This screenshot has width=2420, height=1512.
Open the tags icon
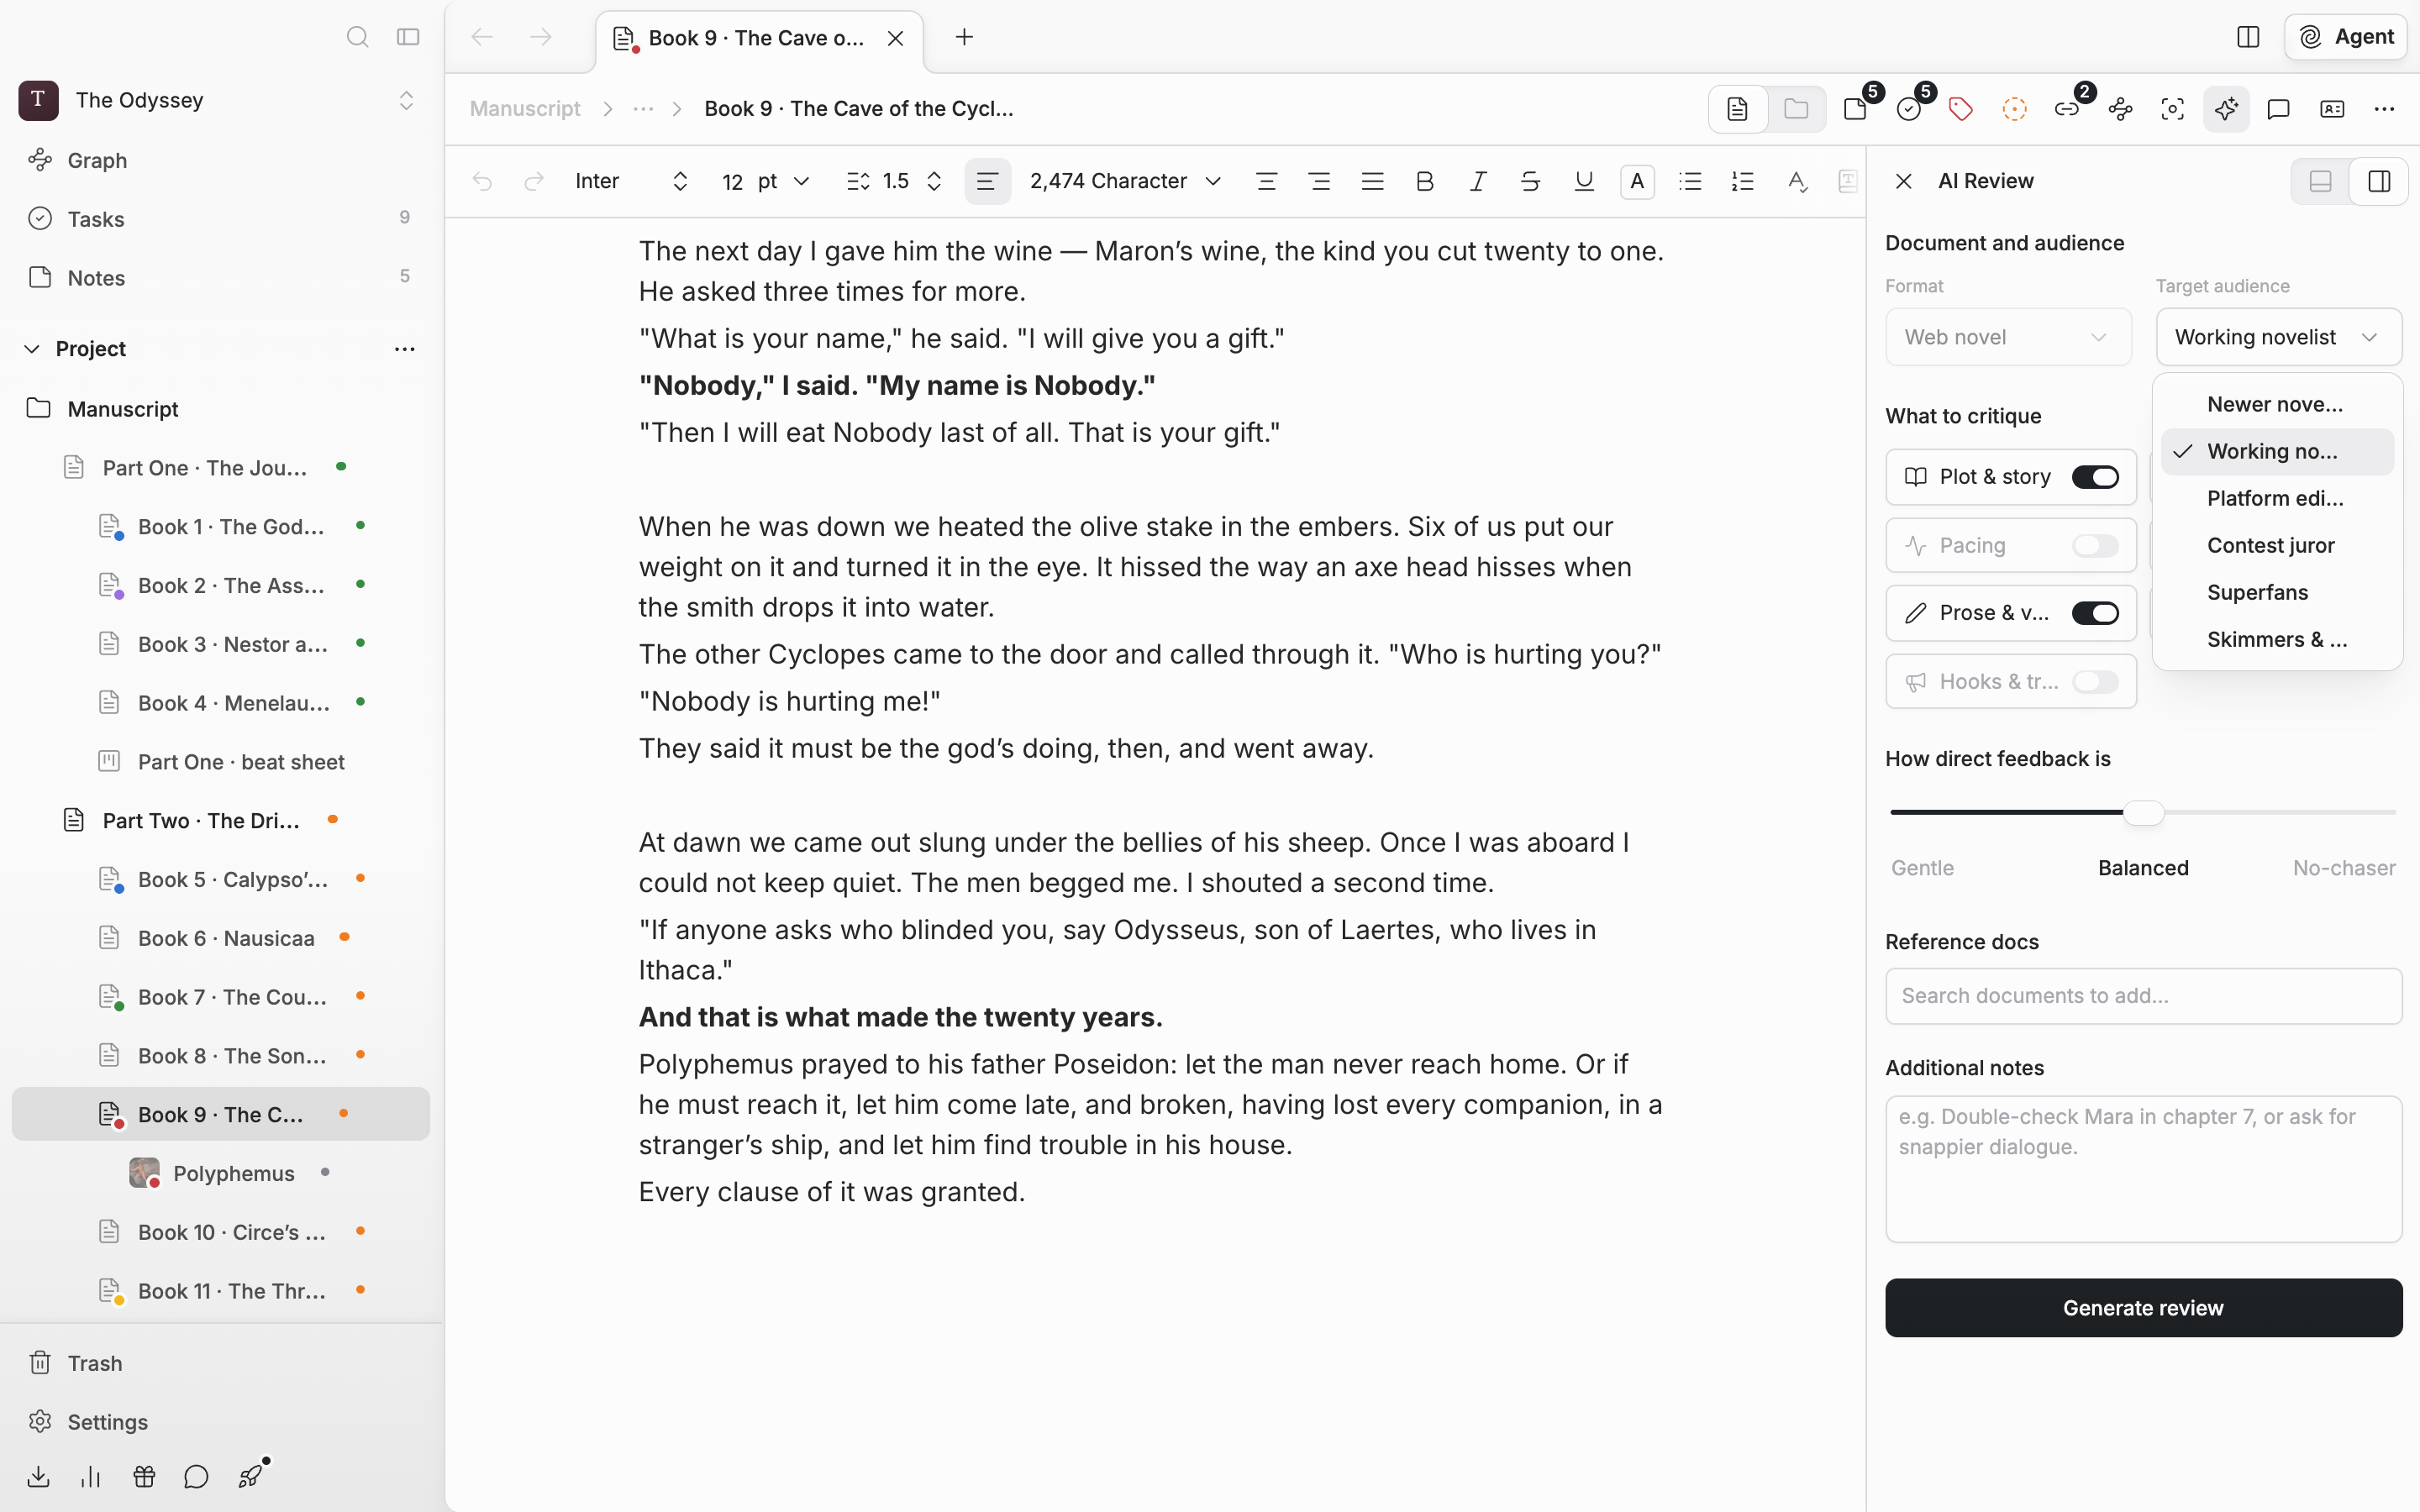click(1961, 109)
